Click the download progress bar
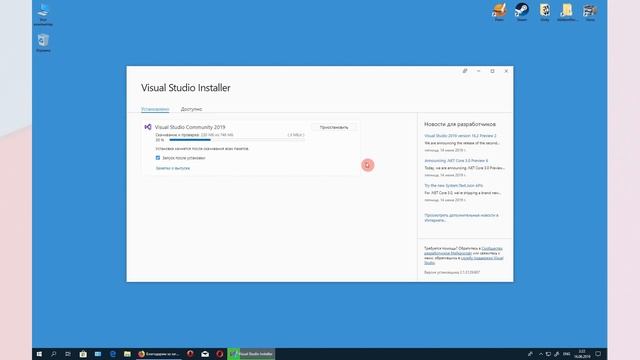 click(x=237, y=140)
